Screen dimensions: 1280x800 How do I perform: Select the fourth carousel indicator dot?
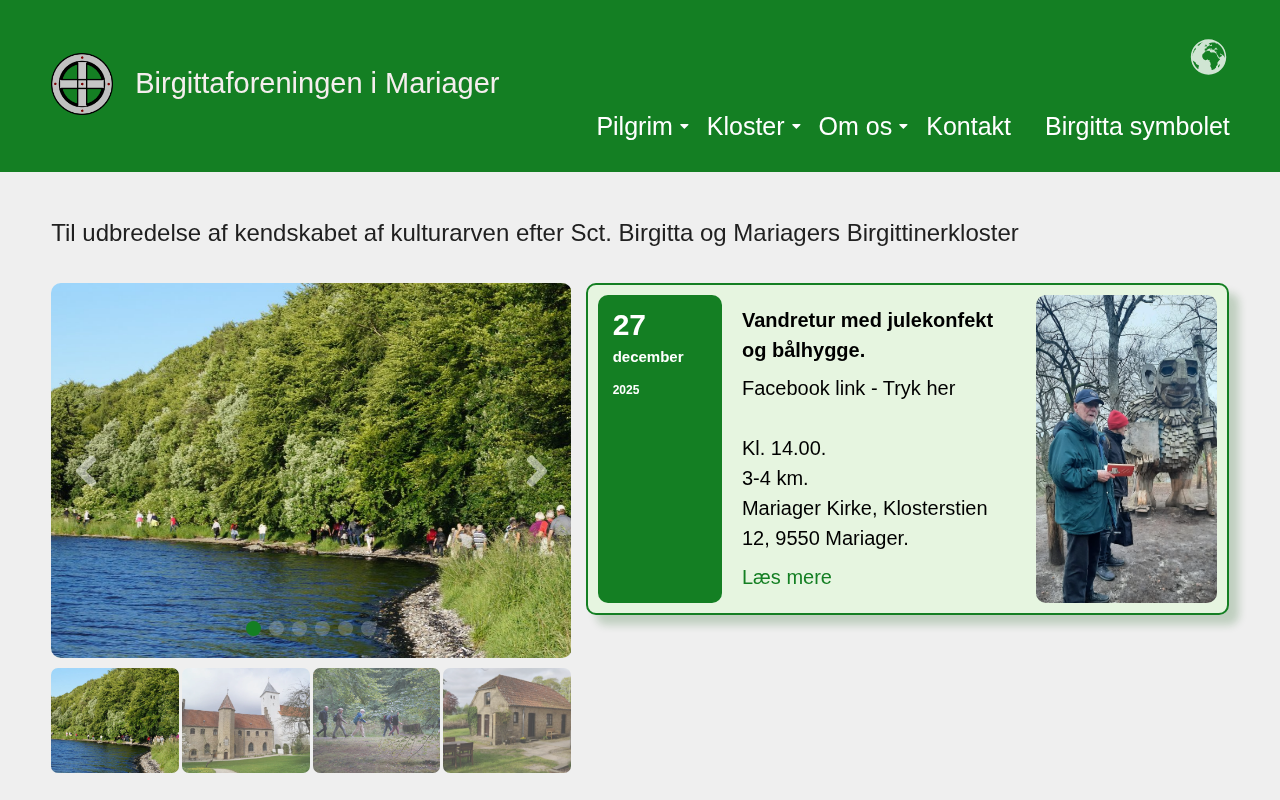click(x=322, y=629)
